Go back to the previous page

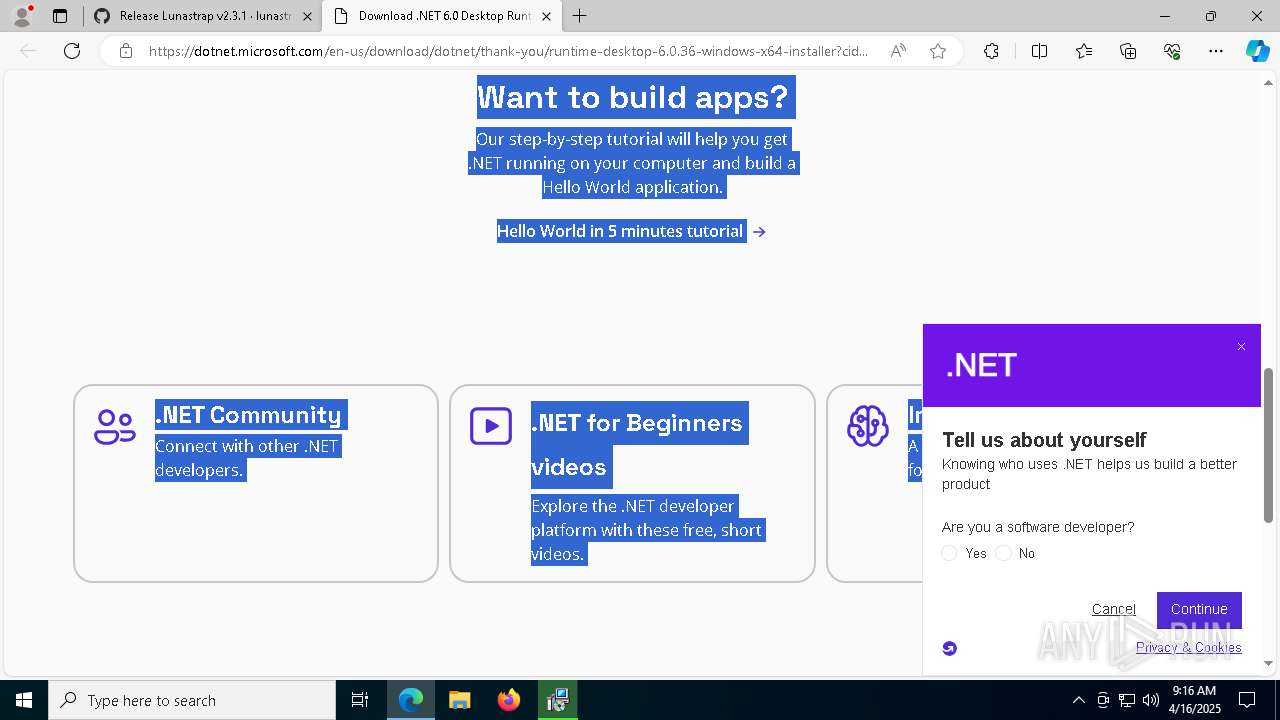[x=28, y=51]
